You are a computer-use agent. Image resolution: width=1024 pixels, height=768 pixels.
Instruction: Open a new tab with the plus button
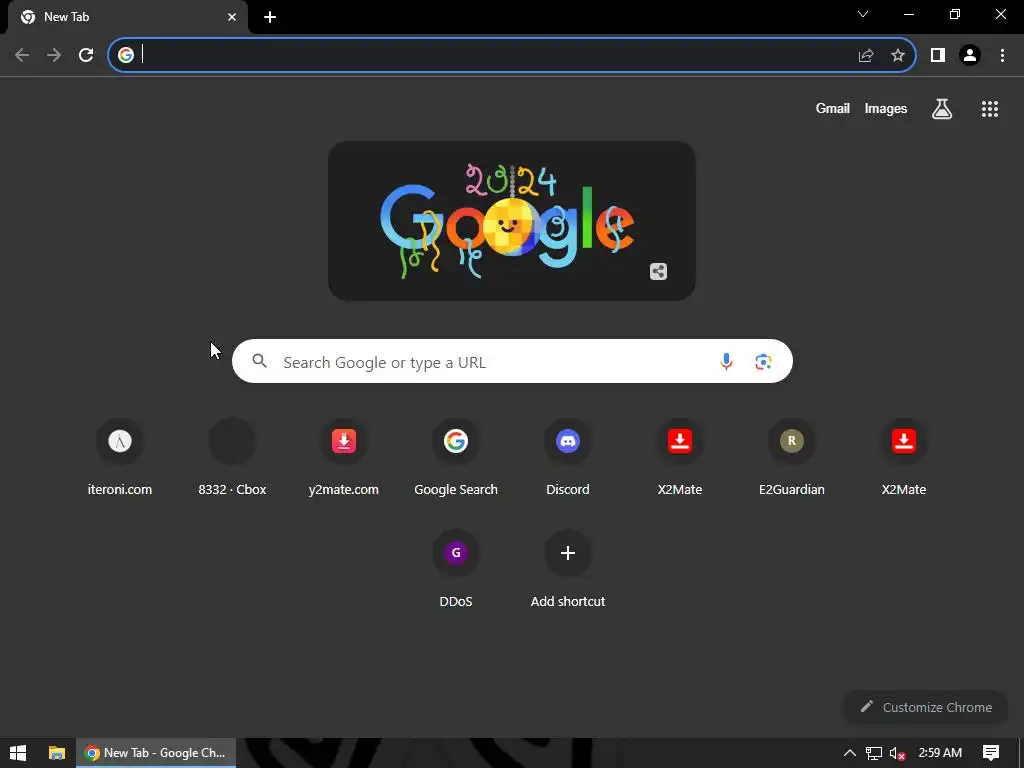[x=270, y=17]
